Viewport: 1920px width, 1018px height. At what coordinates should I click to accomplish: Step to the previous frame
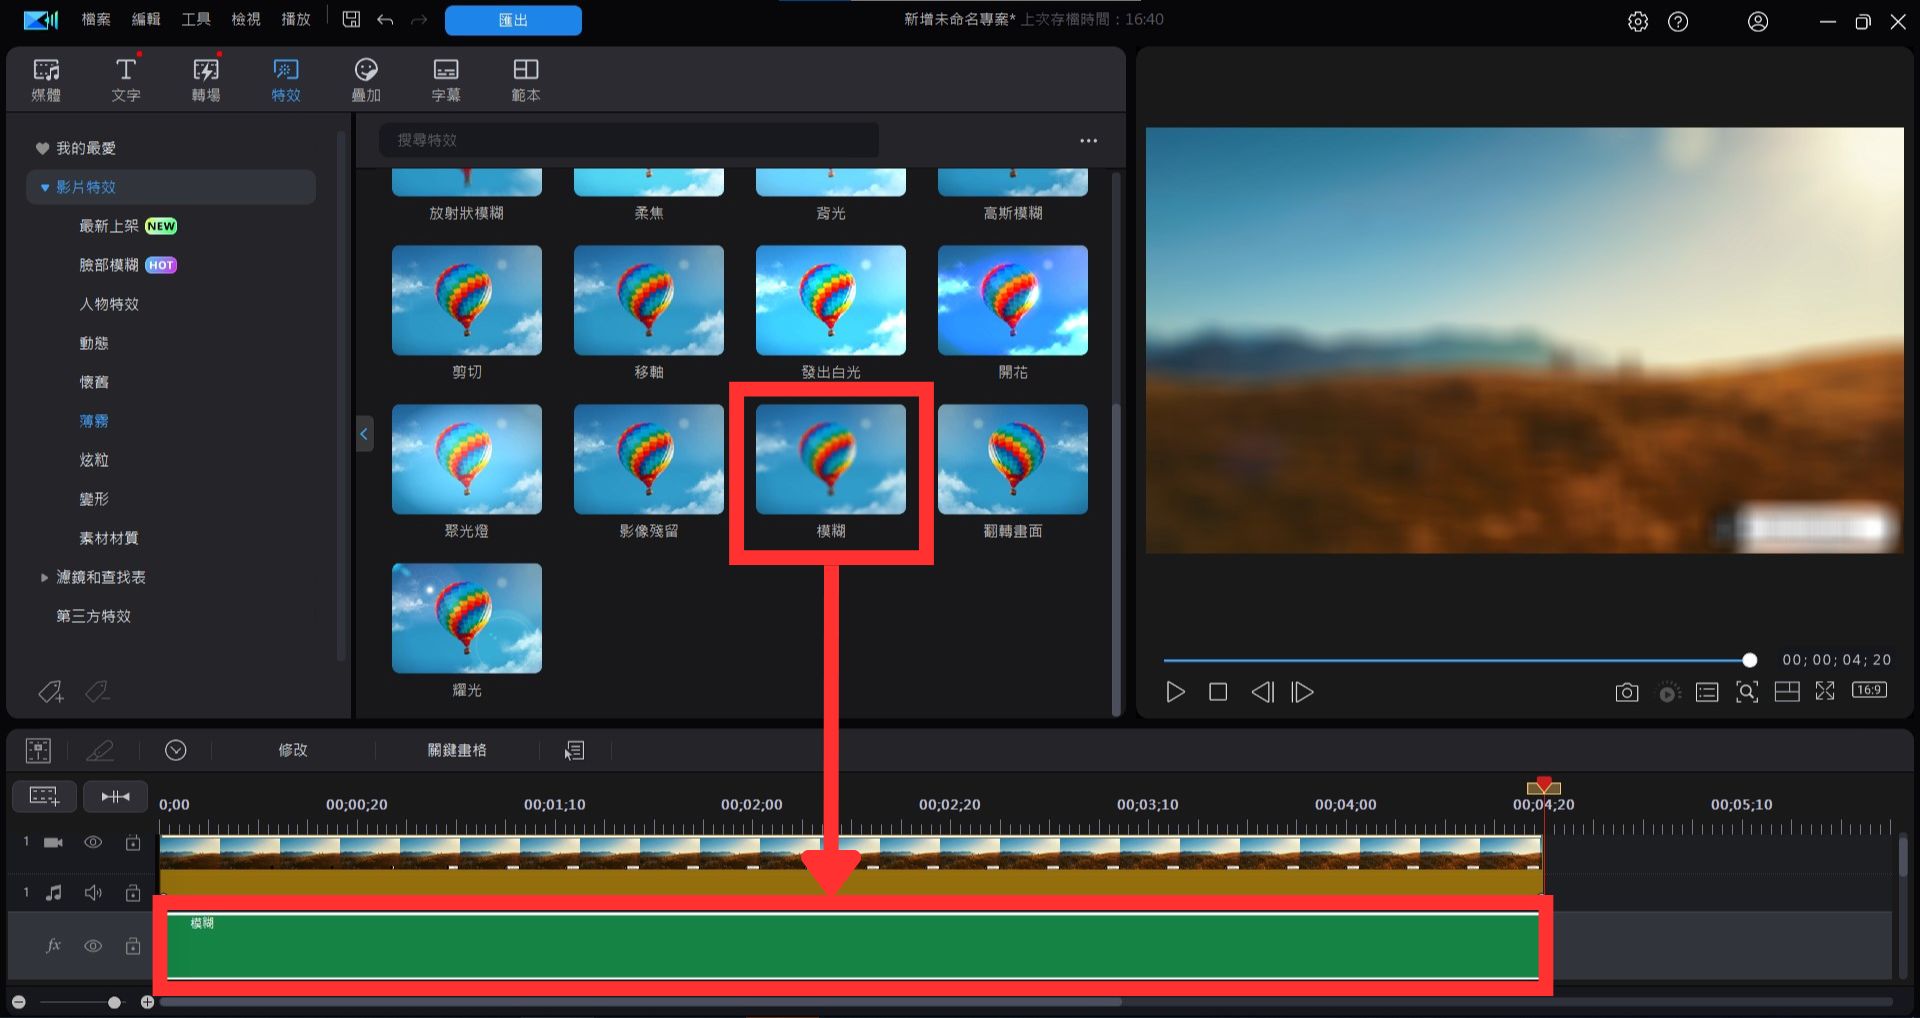click(1262, 692)
